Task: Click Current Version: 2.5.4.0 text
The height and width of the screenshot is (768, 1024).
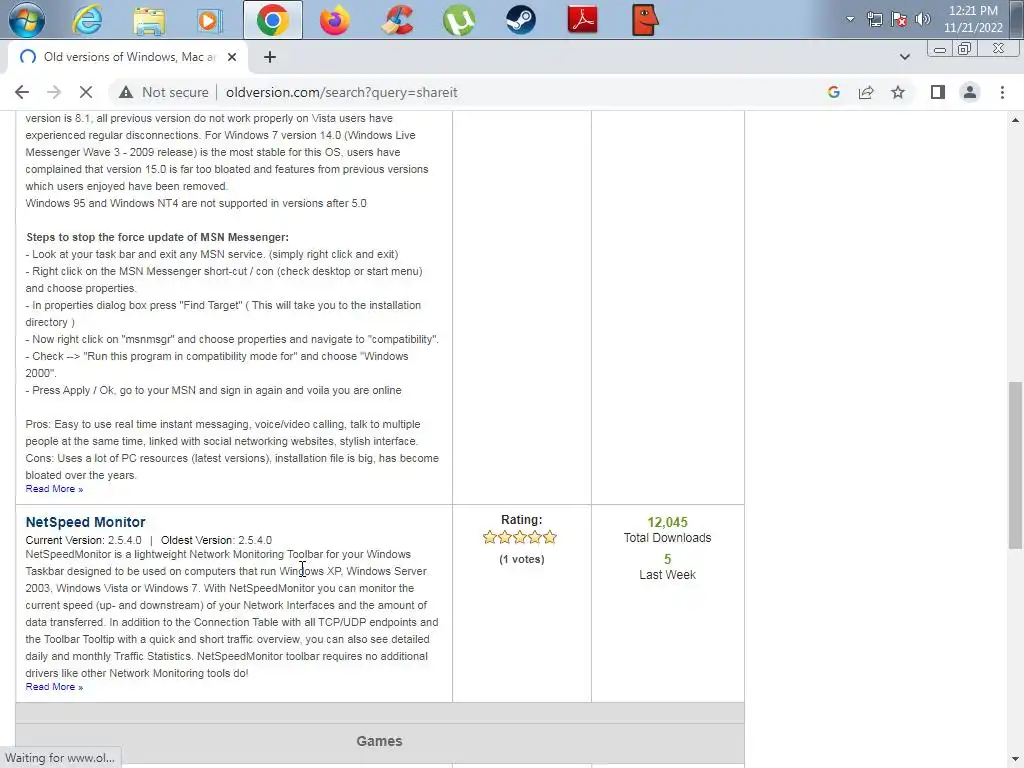Action: [84, 540]
